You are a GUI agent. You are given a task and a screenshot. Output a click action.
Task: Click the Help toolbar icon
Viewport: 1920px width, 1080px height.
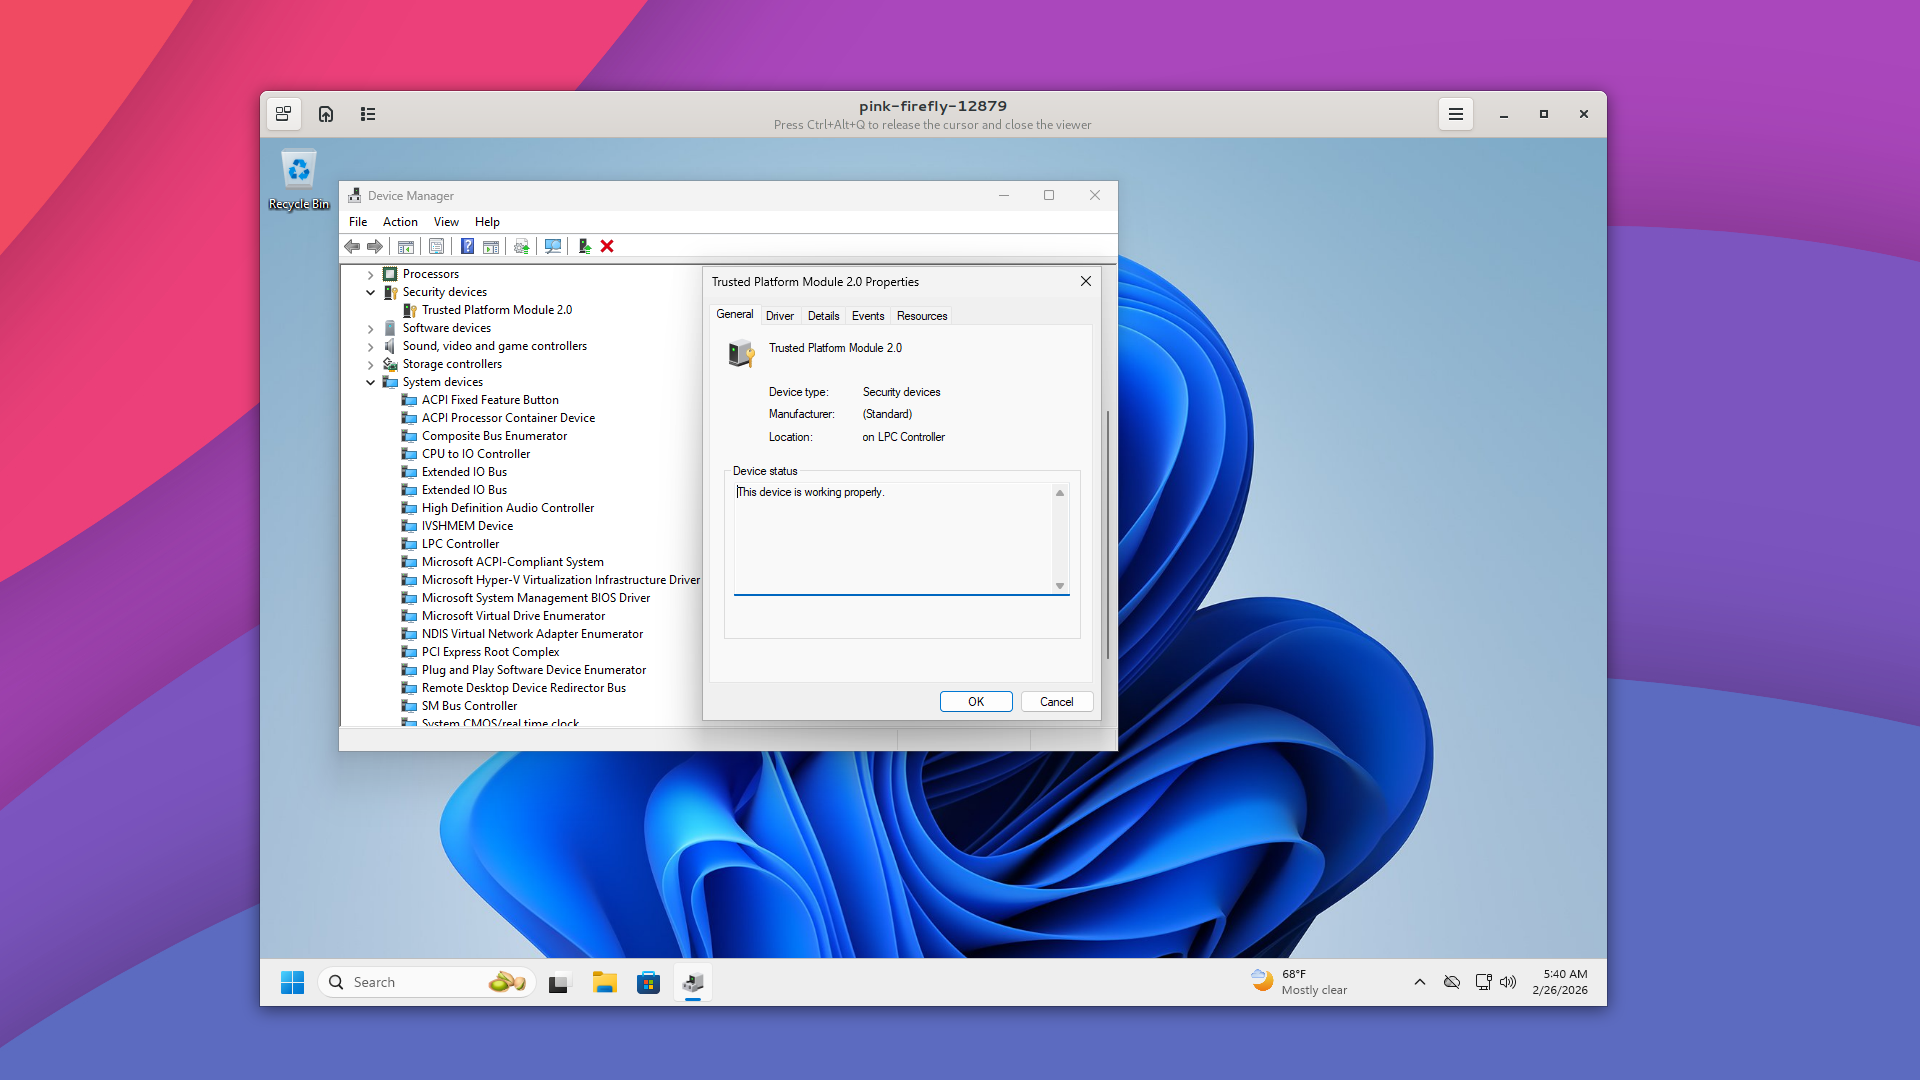click(467, 246)
